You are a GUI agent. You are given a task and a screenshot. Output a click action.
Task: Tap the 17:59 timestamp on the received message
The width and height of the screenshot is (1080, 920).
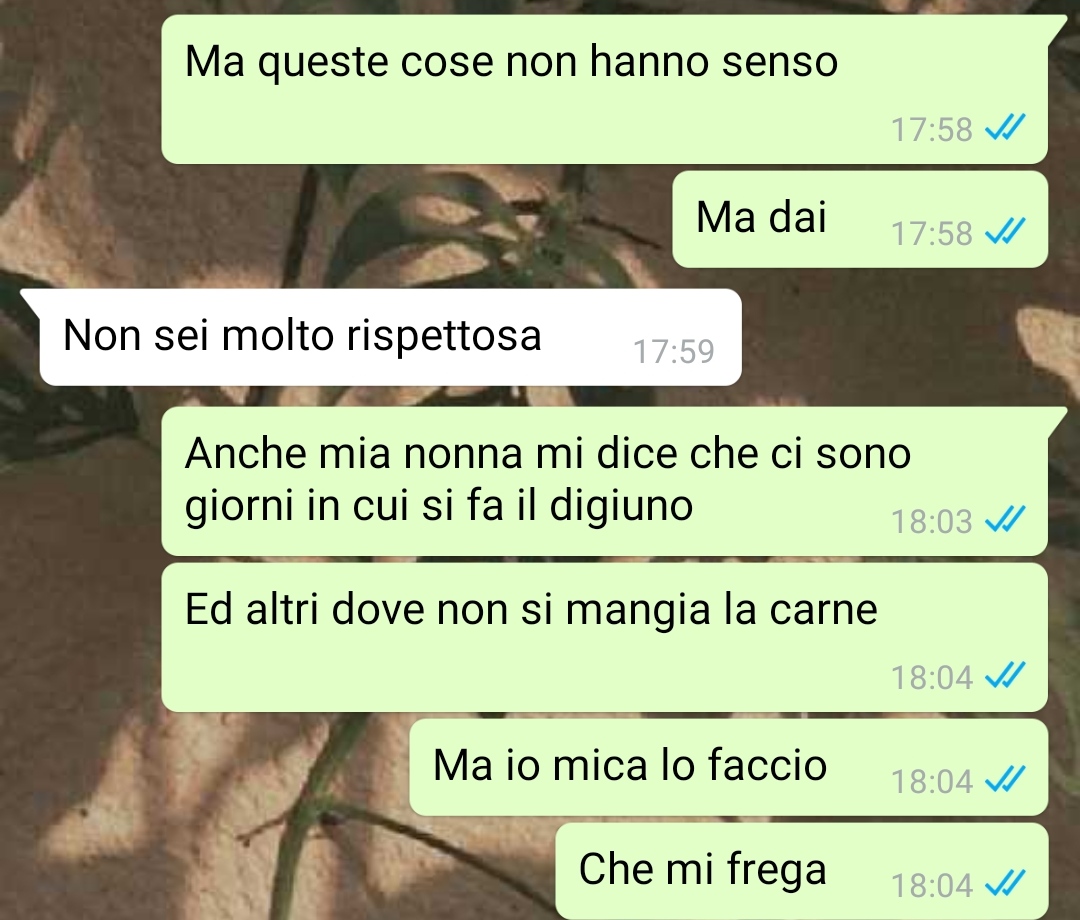click(x=674, y=351)
